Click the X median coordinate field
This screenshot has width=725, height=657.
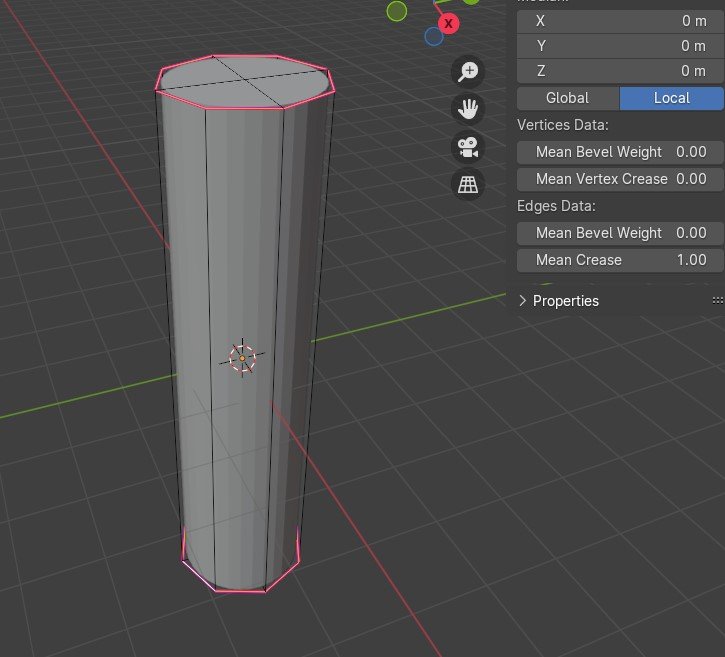point(619,20)
